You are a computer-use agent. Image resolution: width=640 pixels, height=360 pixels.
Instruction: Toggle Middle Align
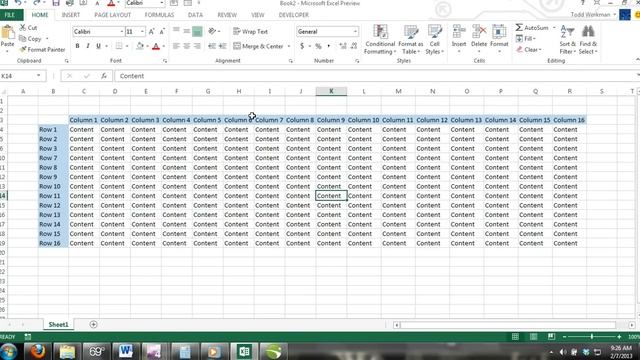coord(187,31)
